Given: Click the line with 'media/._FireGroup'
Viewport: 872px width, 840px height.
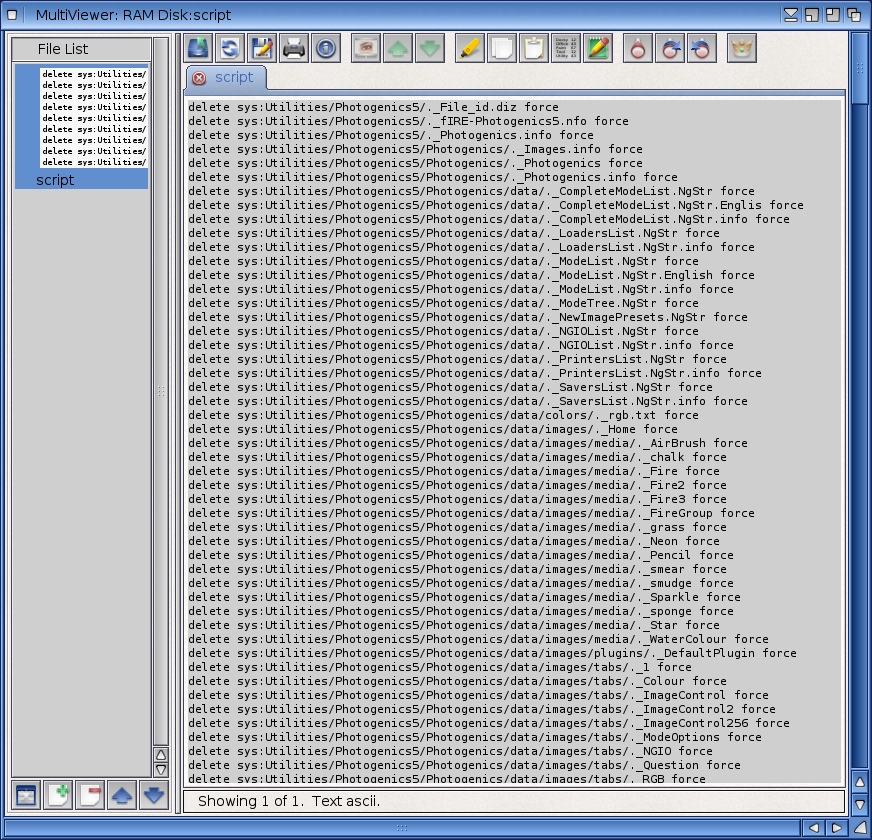Looking at the screenshot, I should click(471, 512).
